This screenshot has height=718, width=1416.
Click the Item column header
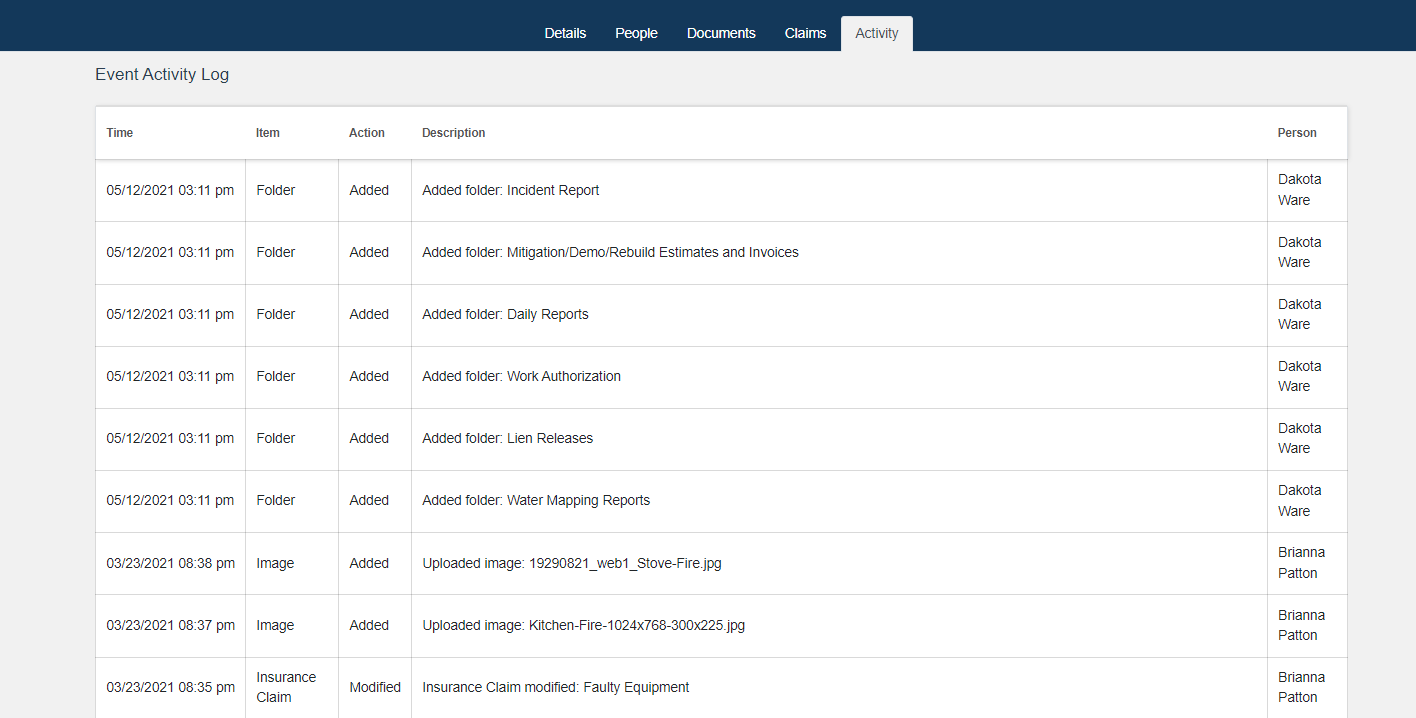(268, 133)
